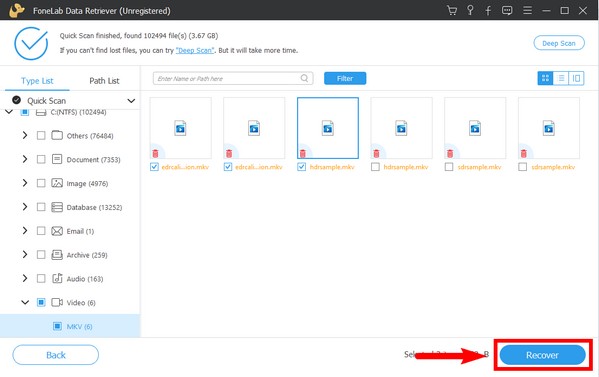Click the Email envelope icon

point(57,231)
